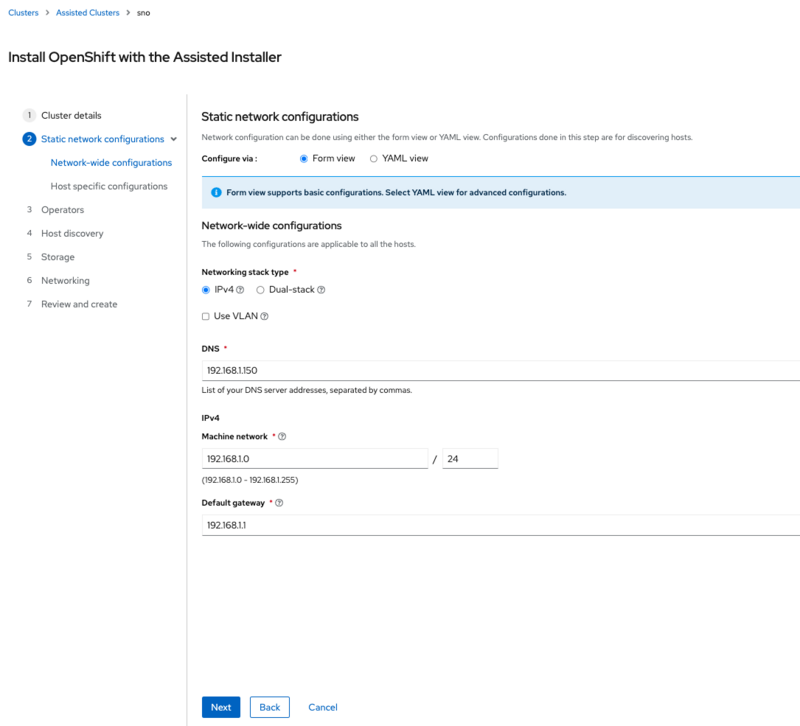Viewport: 800px width, 726px height.
Task: Open the Machine network help icon
Action: pyautogui.click(x=281, y=436)
